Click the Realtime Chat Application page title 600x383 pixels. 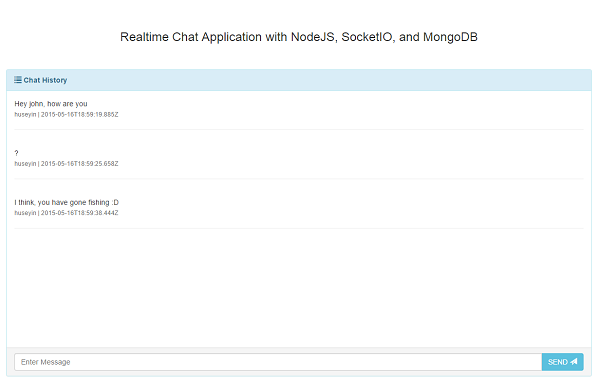click(299, 37)
